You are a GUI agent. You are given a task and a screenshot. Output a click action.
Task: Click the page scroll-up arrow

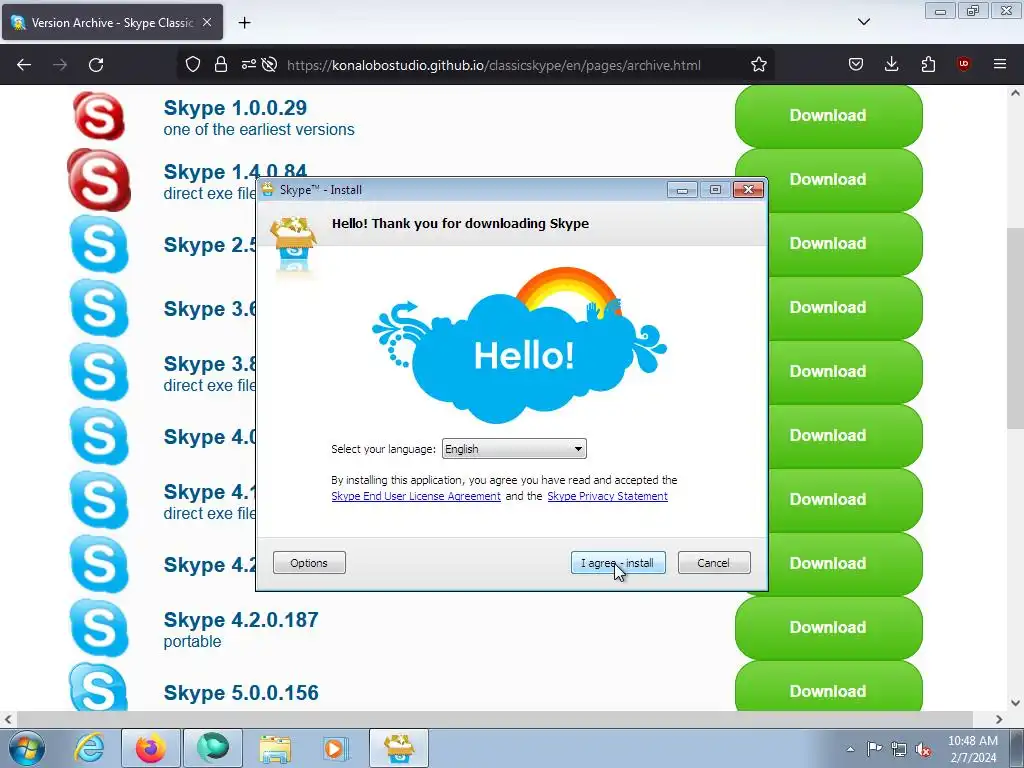[1015, 93]
